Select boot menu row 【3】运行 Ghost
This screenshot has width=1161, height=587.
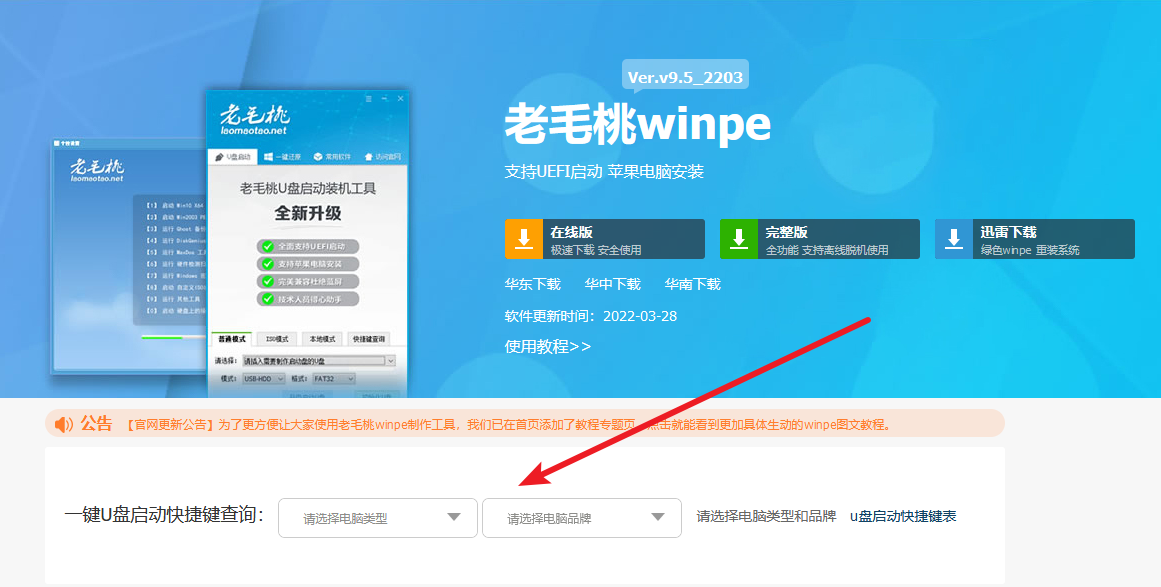175,229
